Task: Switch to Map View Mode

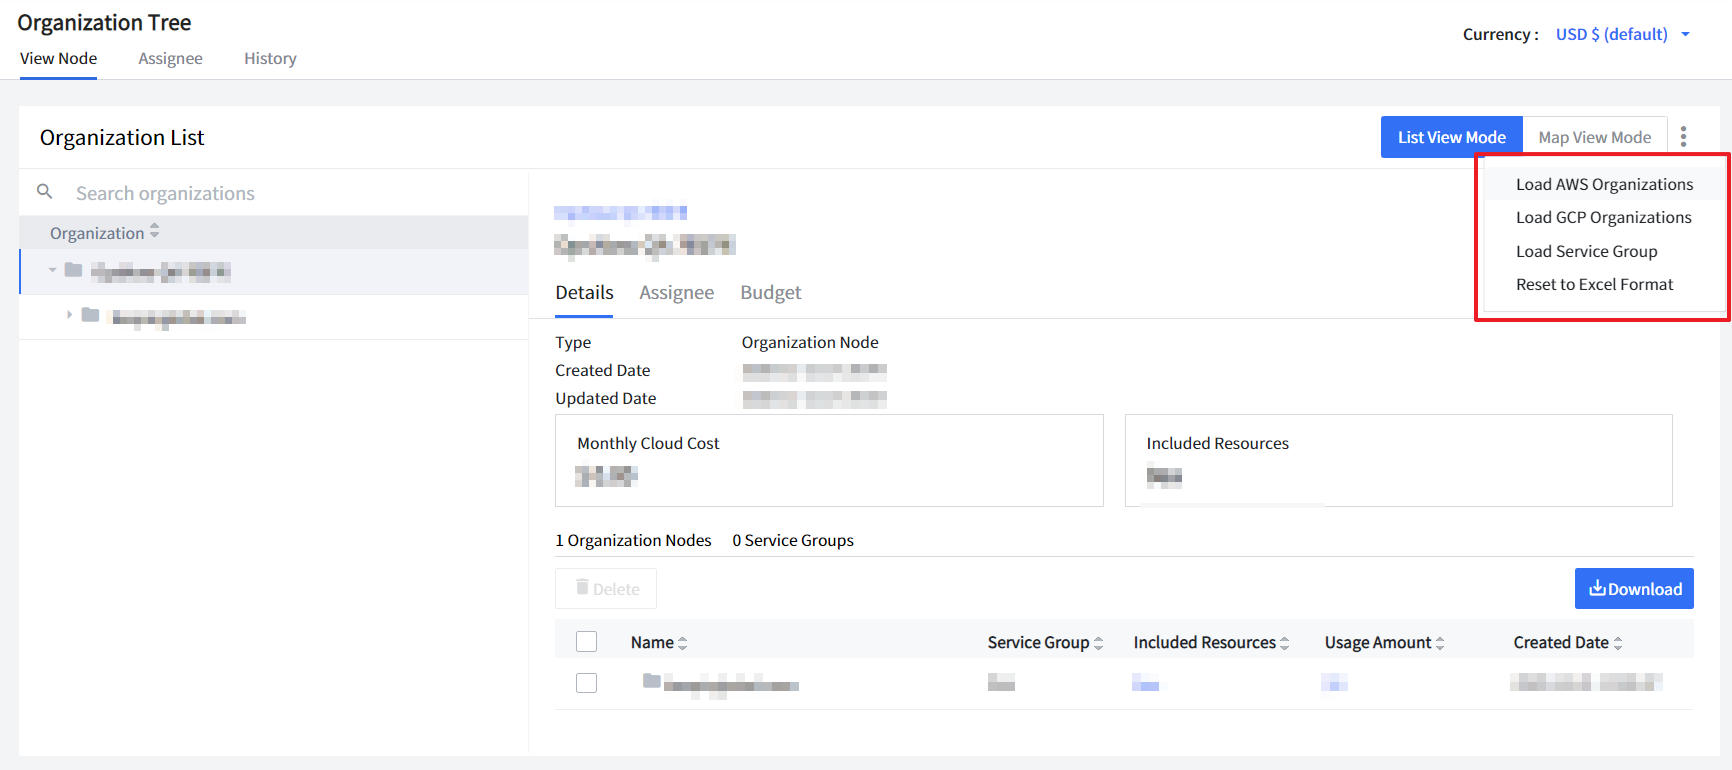Action: coord(1594,137)
